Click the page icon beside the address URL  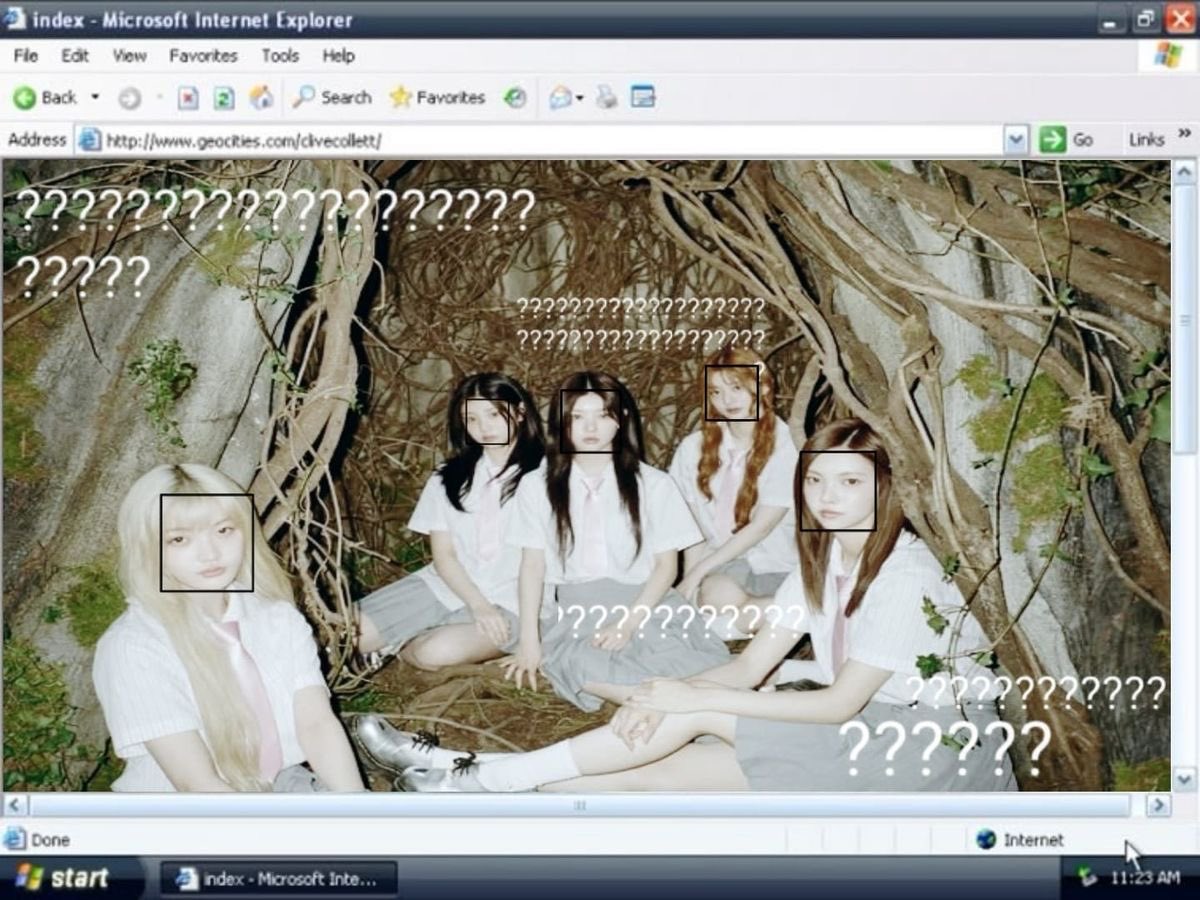[x=90, y=140]
